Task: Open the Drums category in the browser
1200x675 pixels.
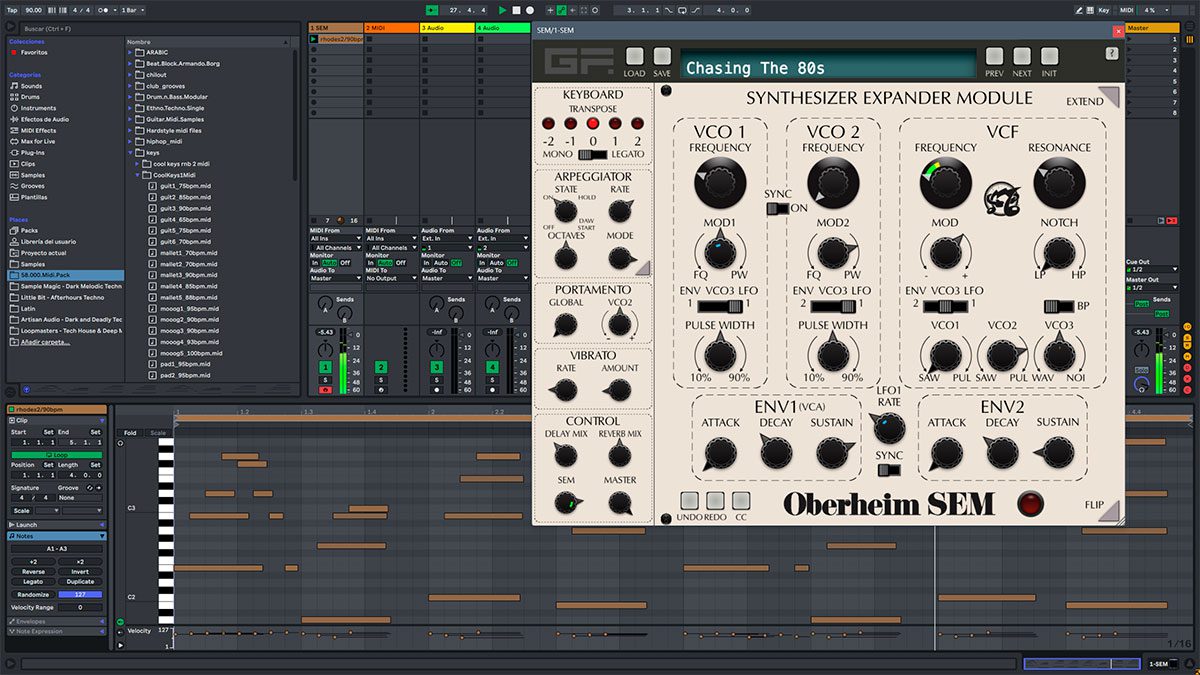Action: (32, 97)
